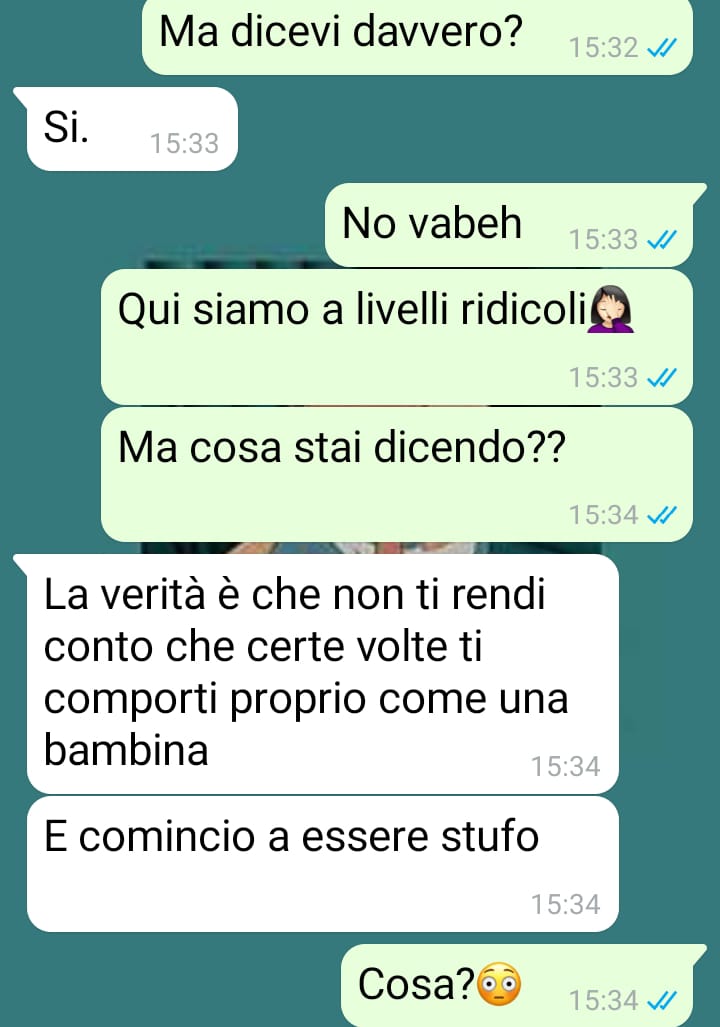Screen dimensions: 720x1027
Task: Tap the "Cosa?" message text
Action: [x=416, y=984]
